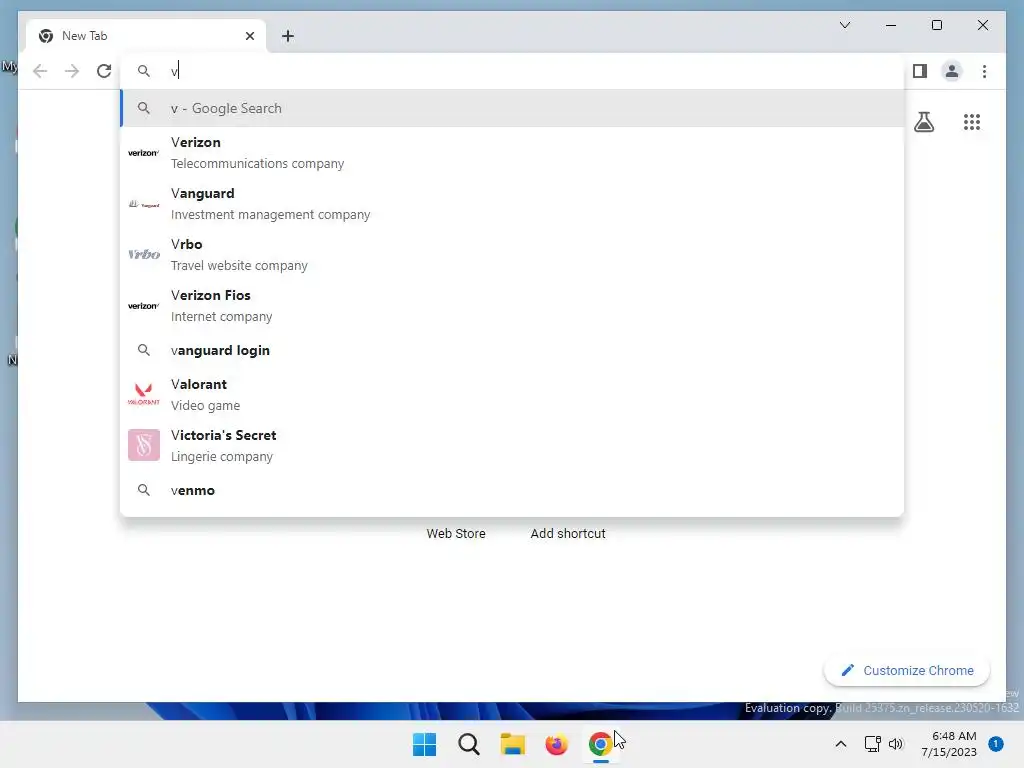Select the New Tab tab

pyautogui.click(x=146, y=36)
